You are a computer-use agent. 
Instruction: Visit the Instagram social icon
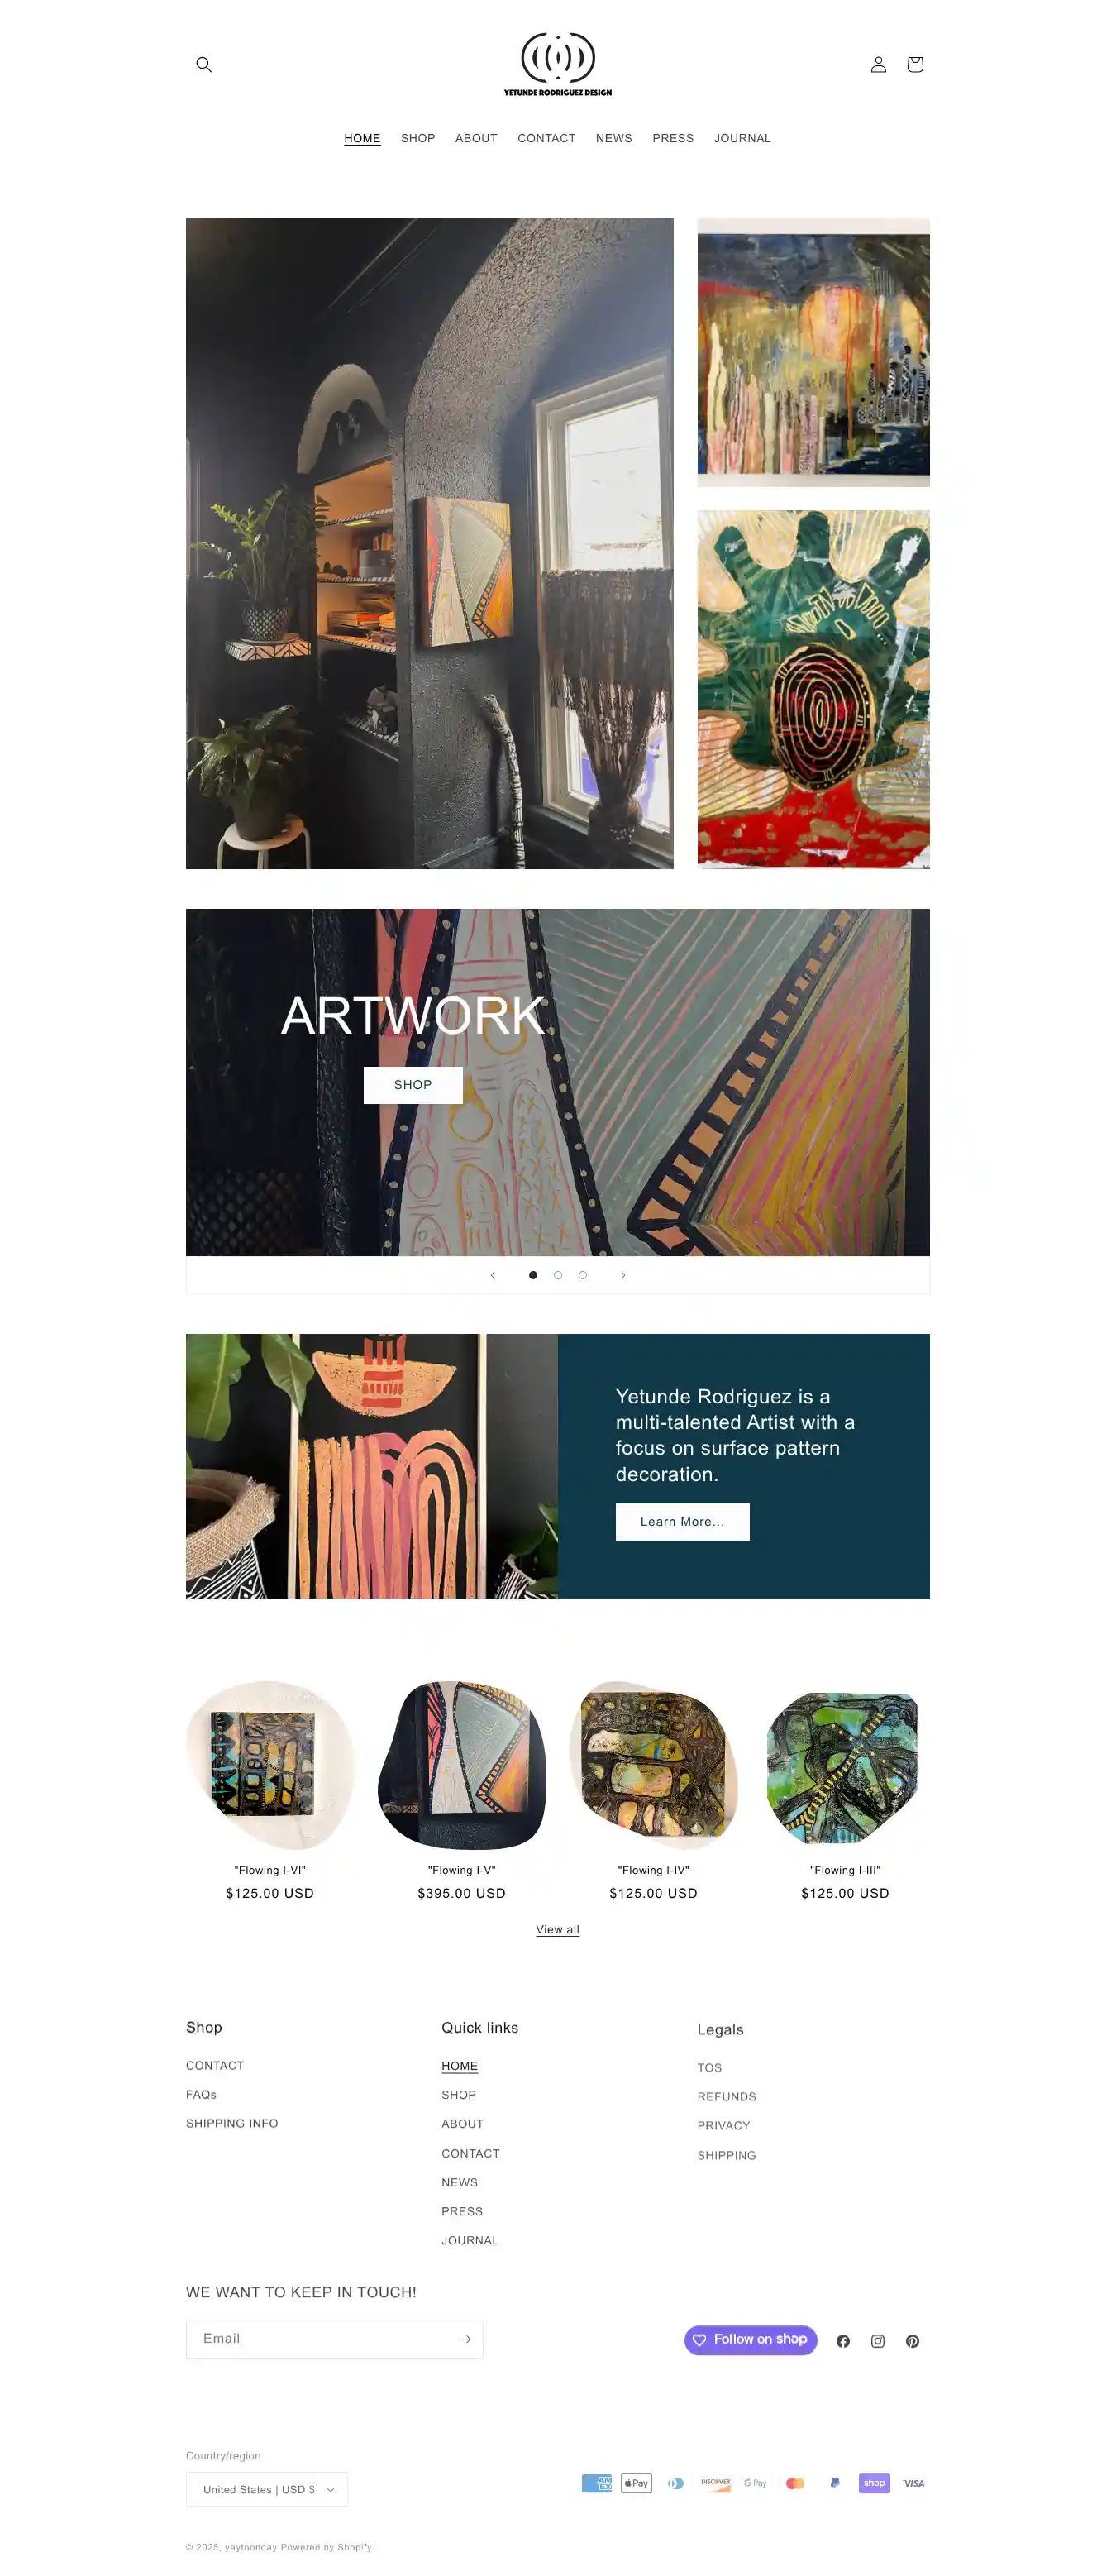tap(878, 2341)
